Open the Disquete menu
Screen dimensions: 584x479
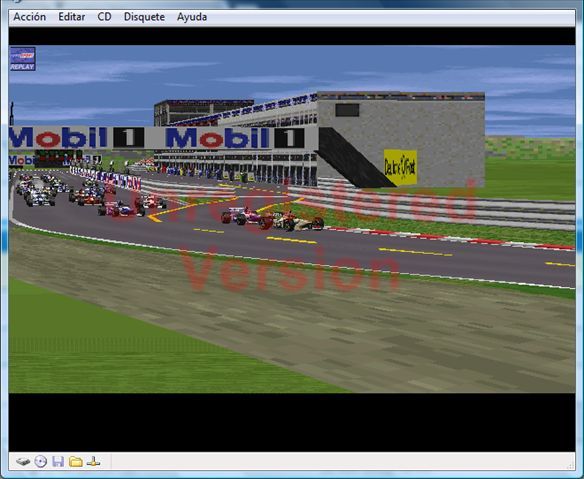[144, 17]
